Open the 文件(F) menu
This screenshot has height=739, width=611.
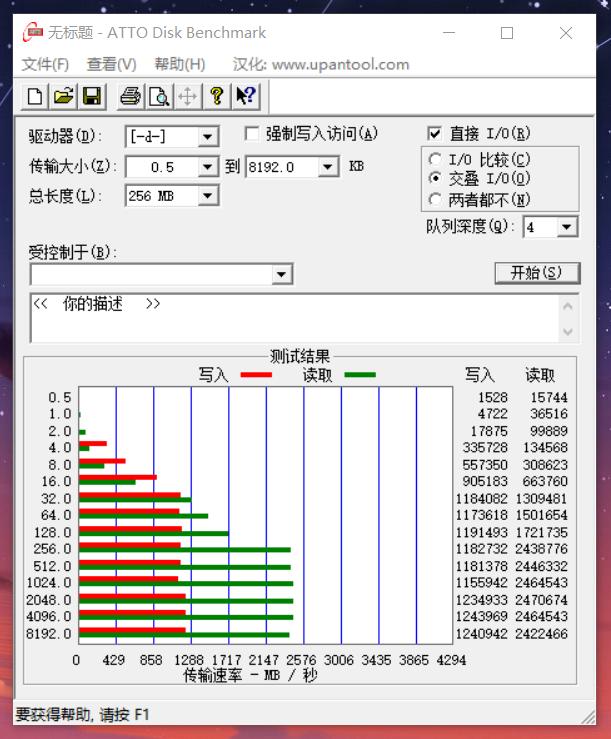[45, 64]
